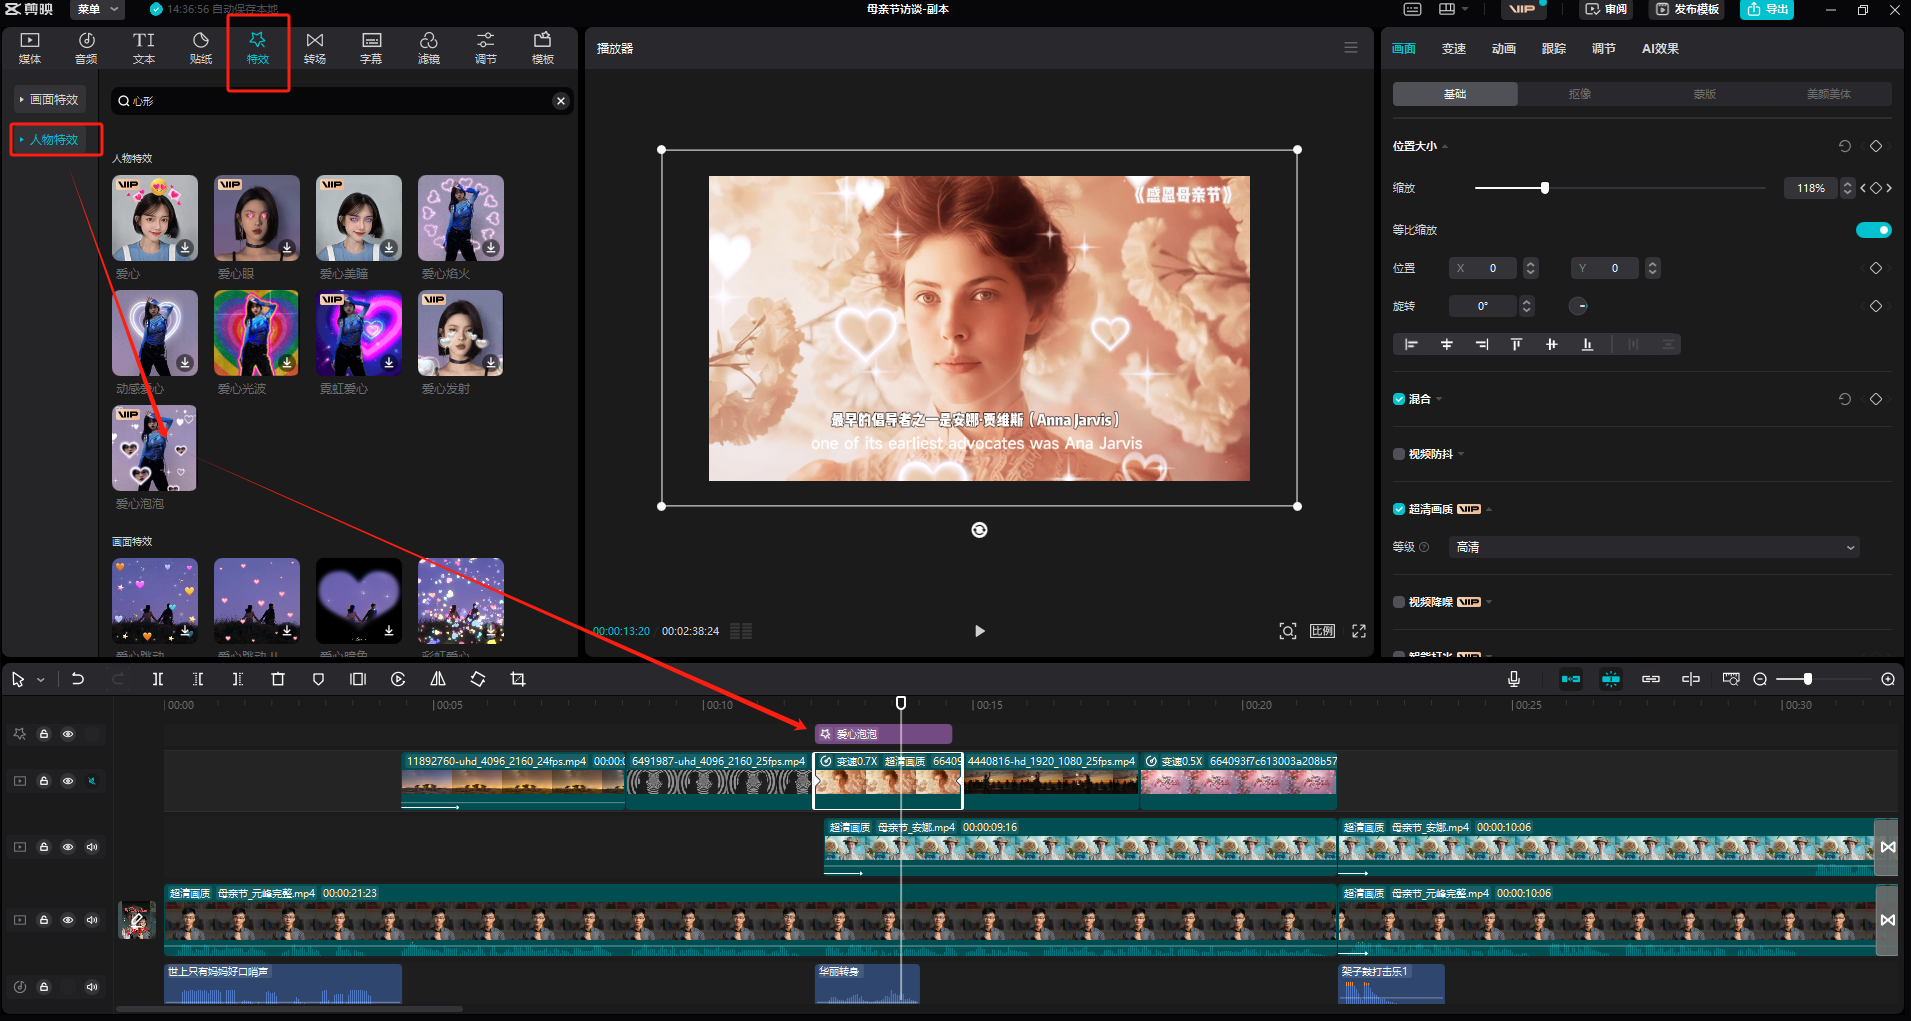Viewport: 1911px width, 1021px height.
Task: Split the clip at the playhead
Action: [x=158, y=679]
